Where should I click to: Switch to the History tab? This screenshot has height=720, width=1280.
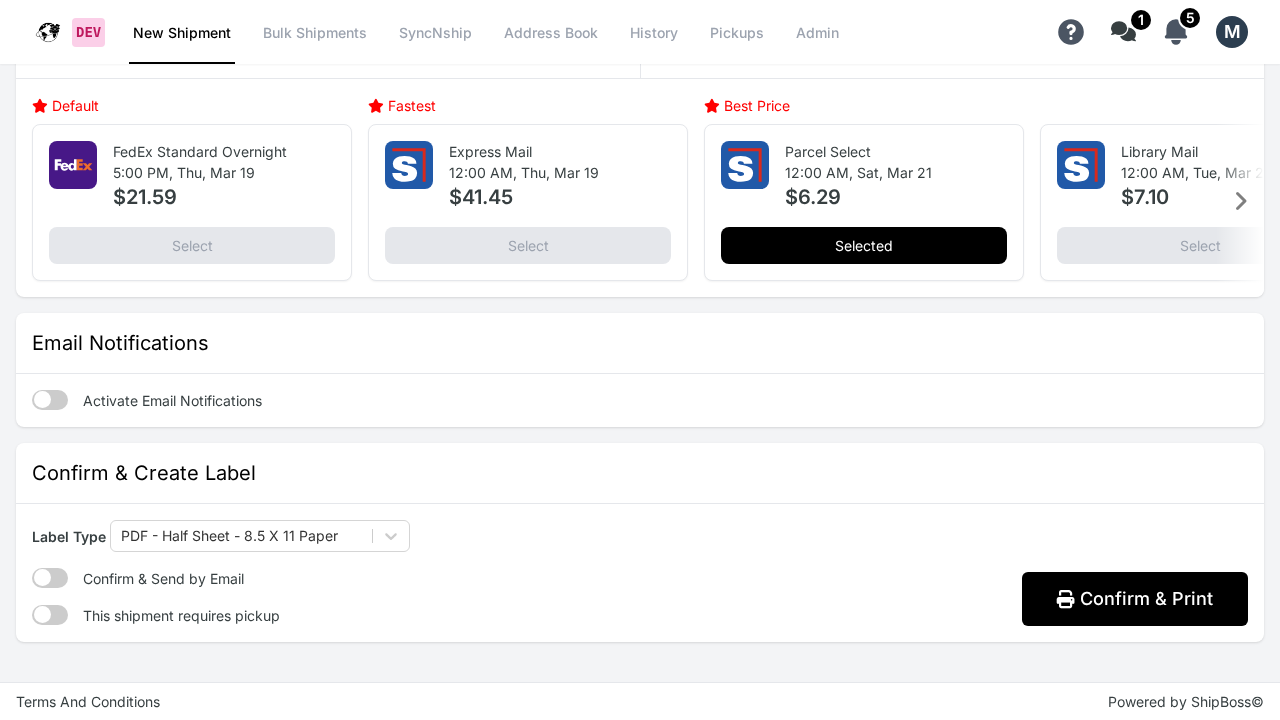(x=653, y=33)
